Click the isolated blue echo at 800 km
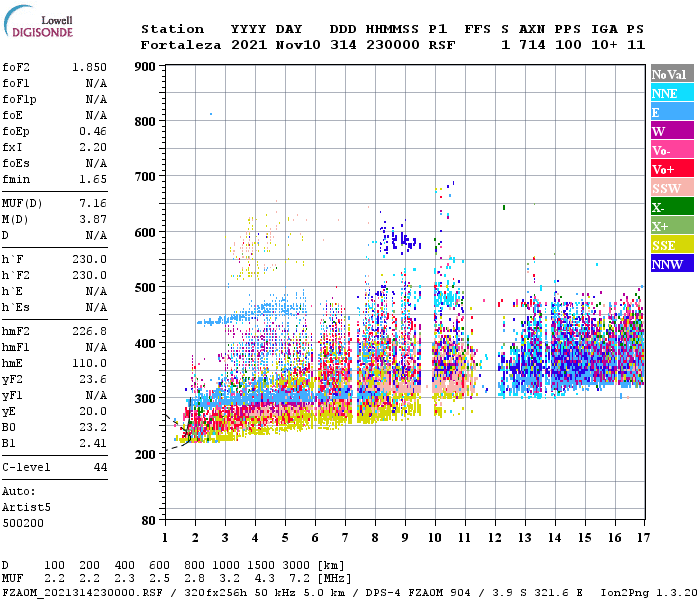 point(211,114)
